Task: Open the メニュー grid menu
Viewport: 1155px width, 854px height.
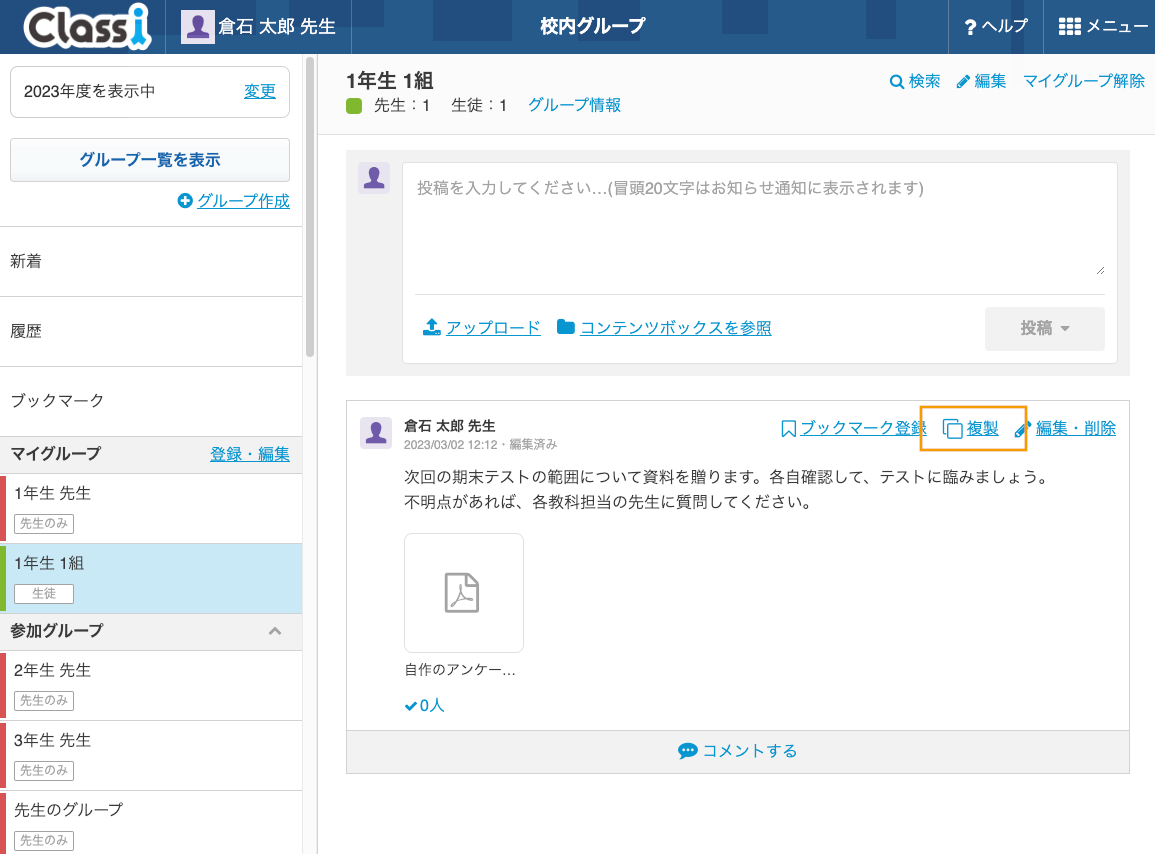Action: point(1103,27)
